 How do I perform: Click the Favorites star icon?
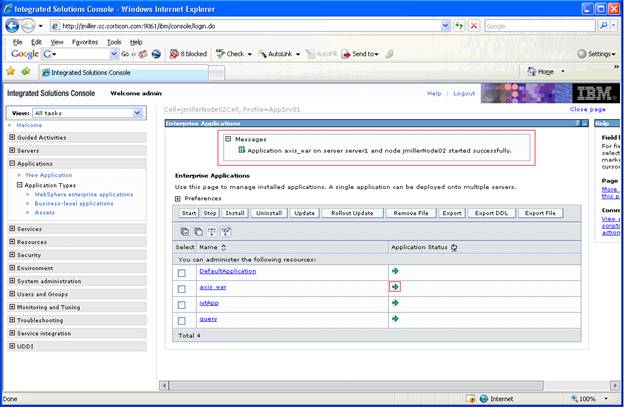click(x=11, y=71)
